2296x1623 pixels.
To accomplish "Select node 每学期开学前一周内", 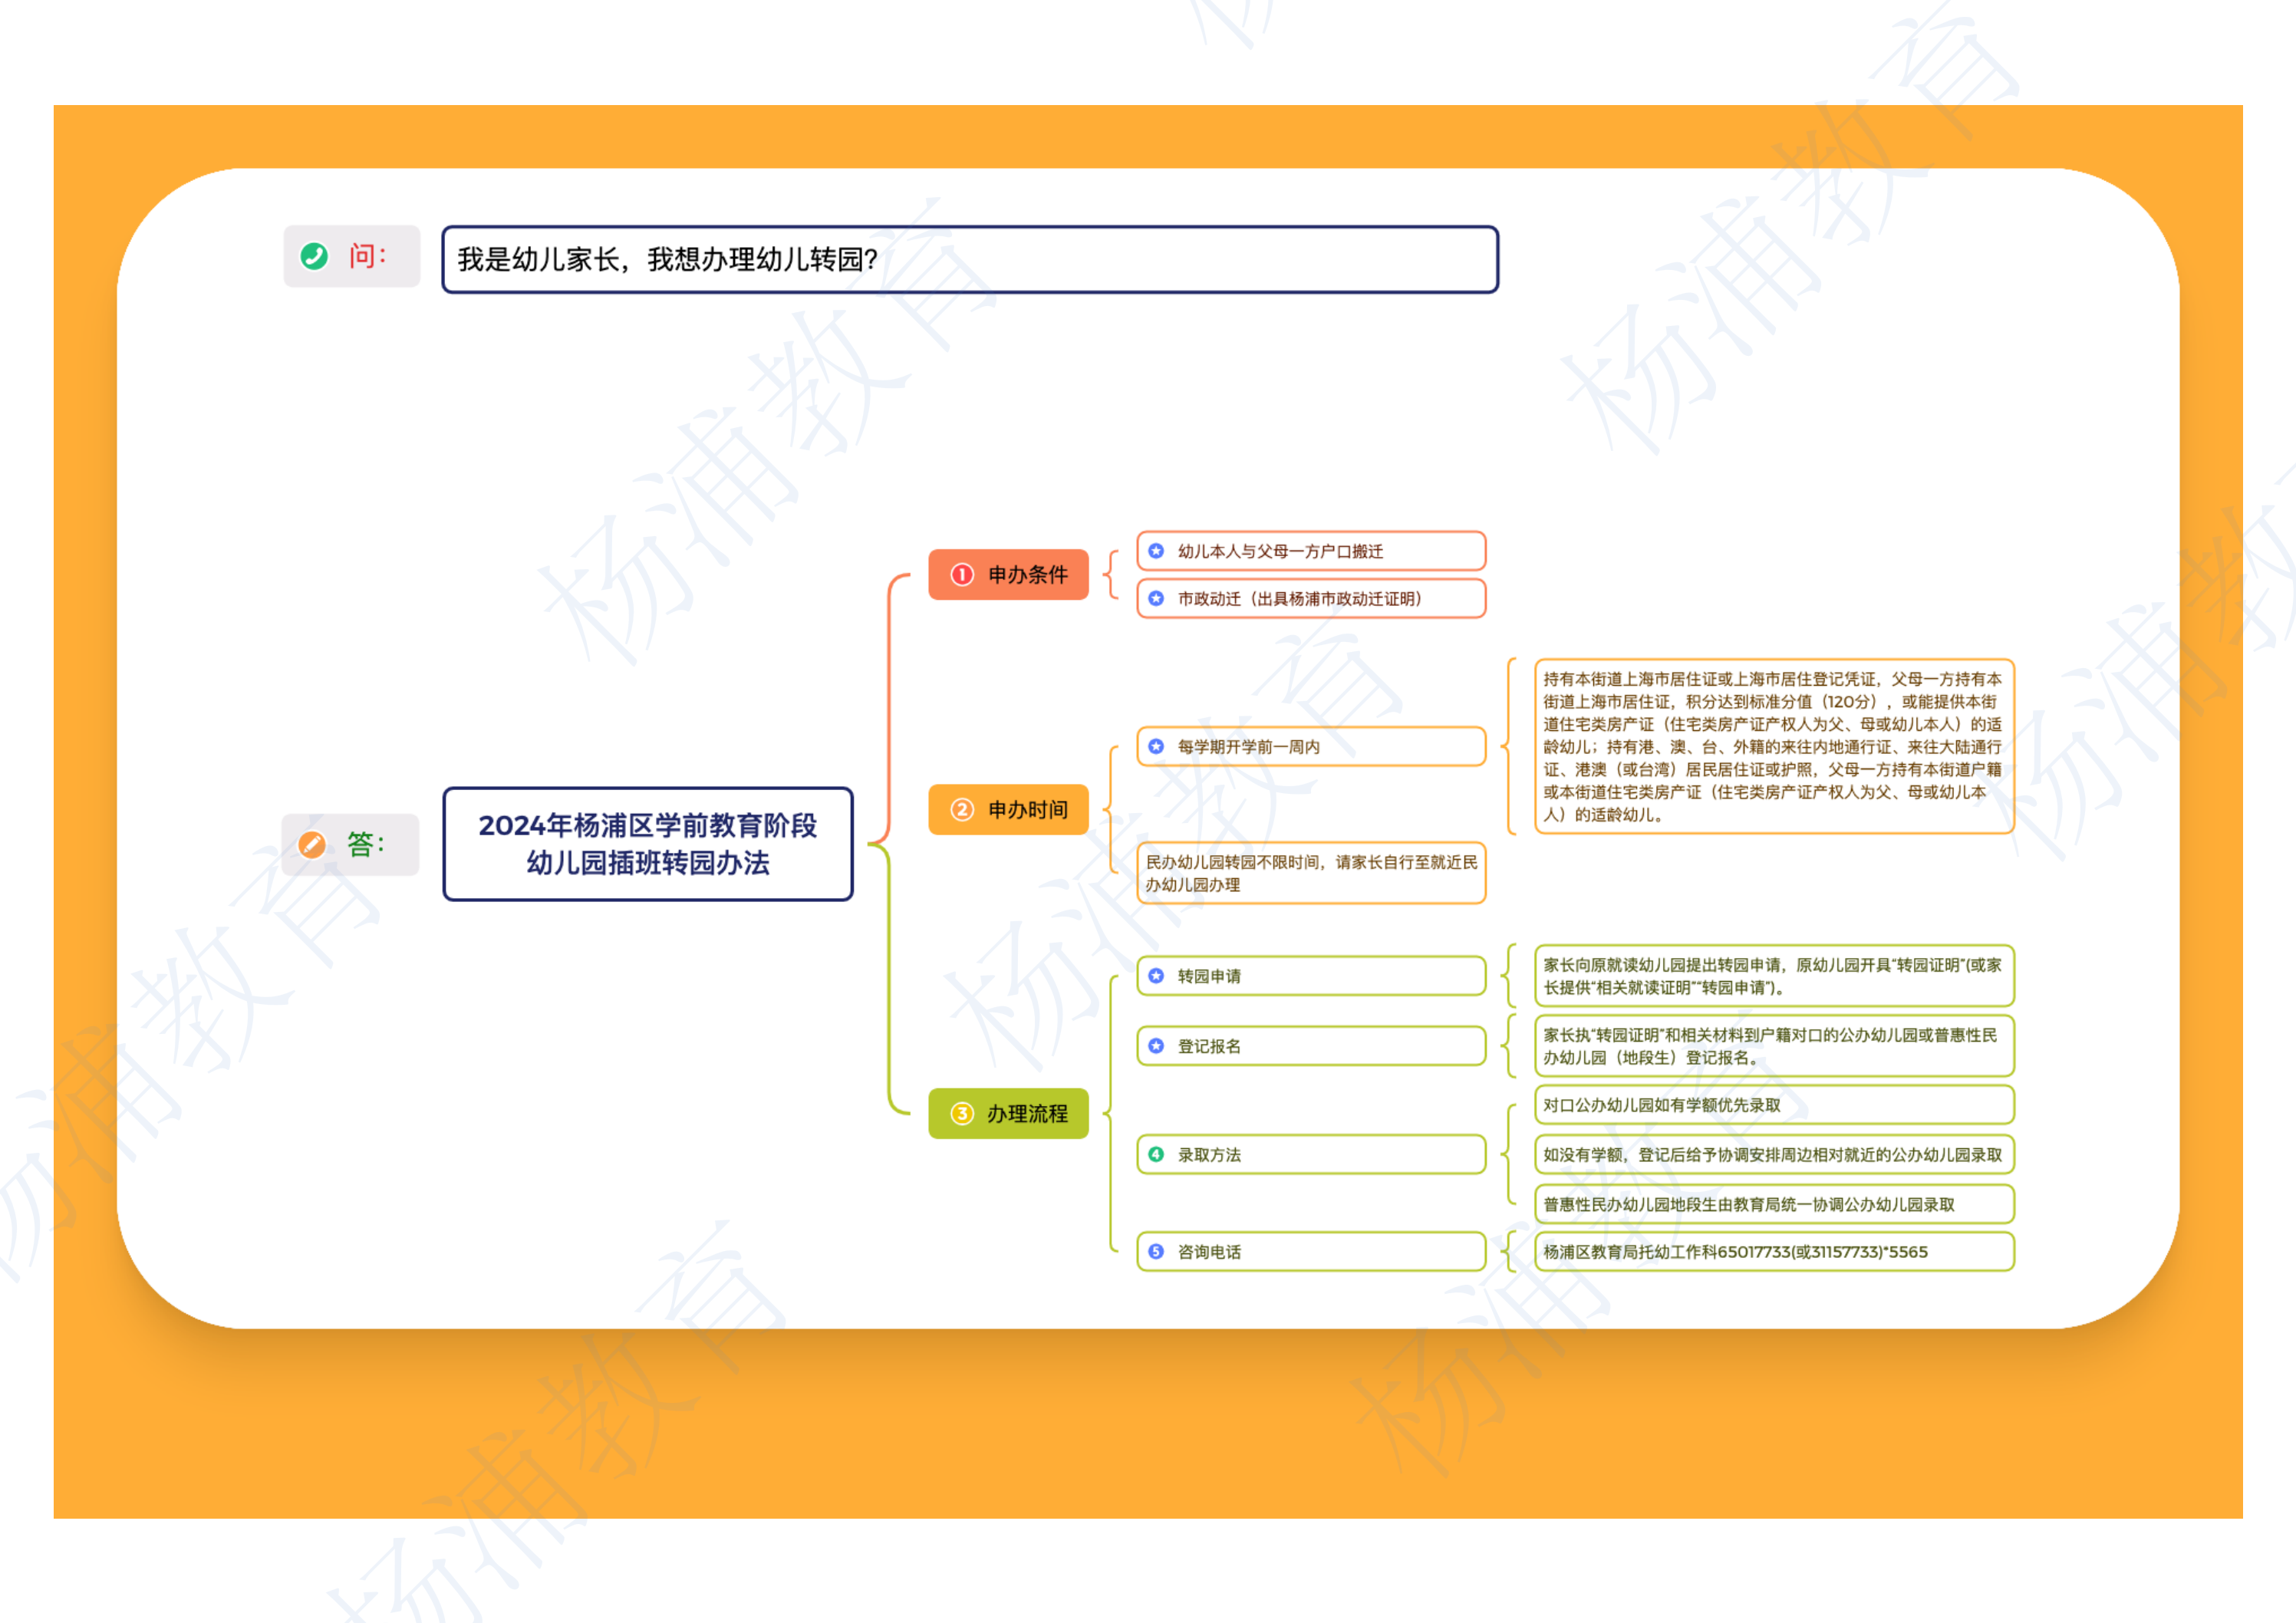I will (x=1311, y=746).
